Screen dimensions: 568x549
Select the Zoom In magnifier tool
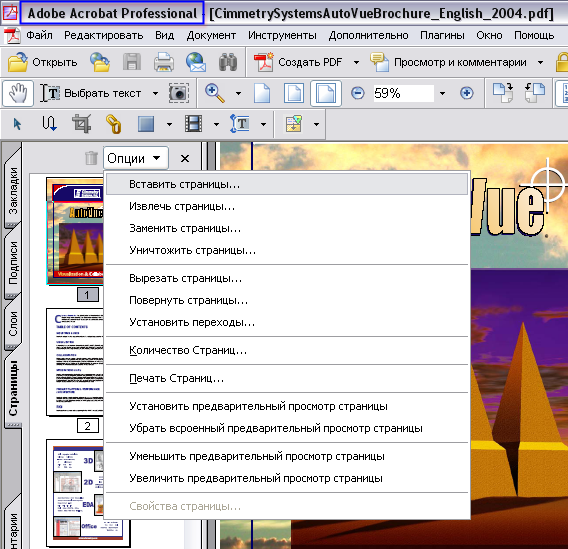215,93
